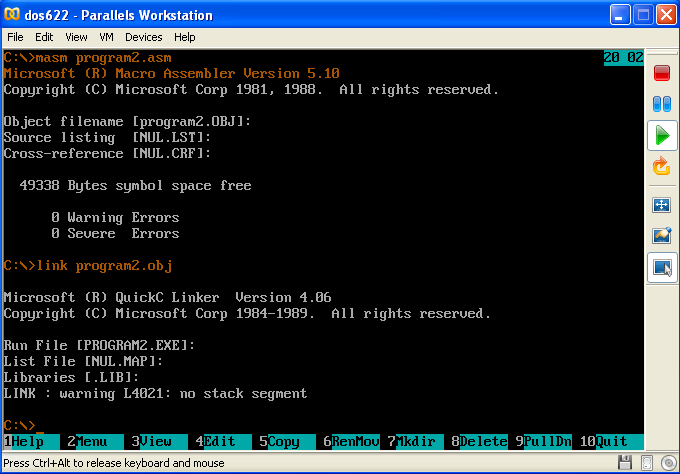Click 'Press Ctrl+Alt to release' status text
This screenshot has width=680, height=474.
point(114,463)
